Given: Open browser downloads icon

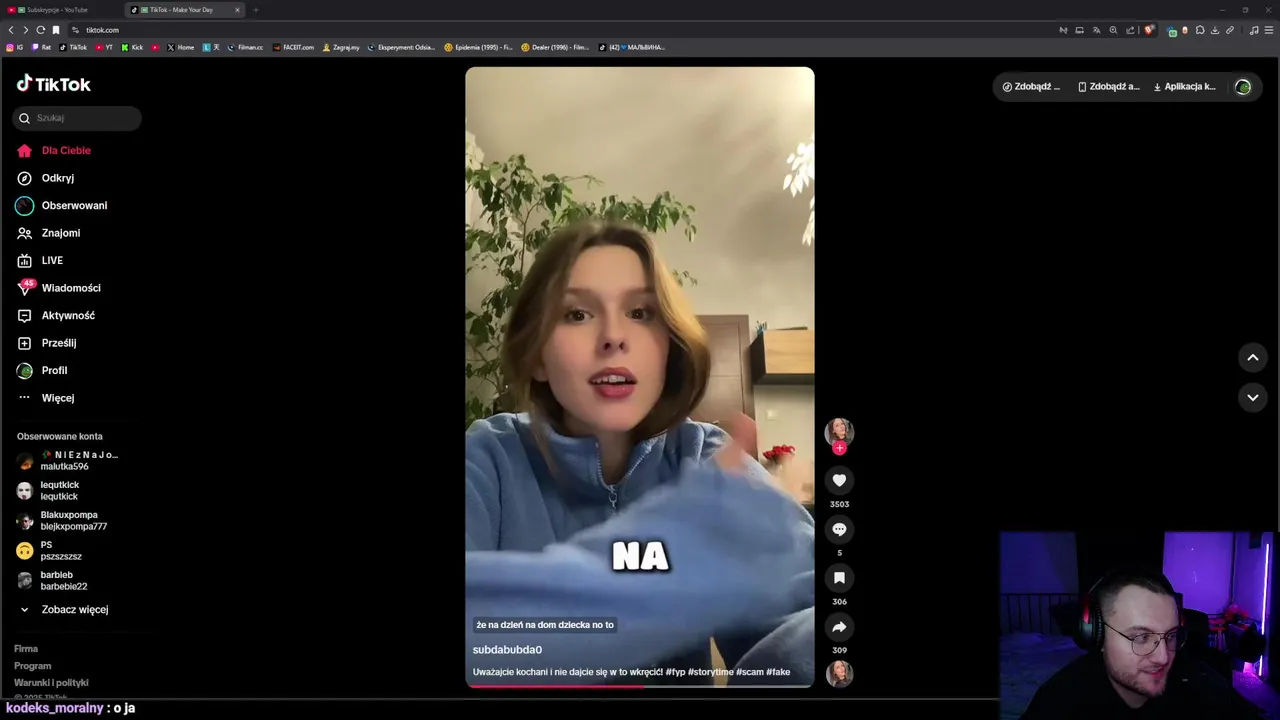Looking at the screenshot, I should [x=1215, y=30].
